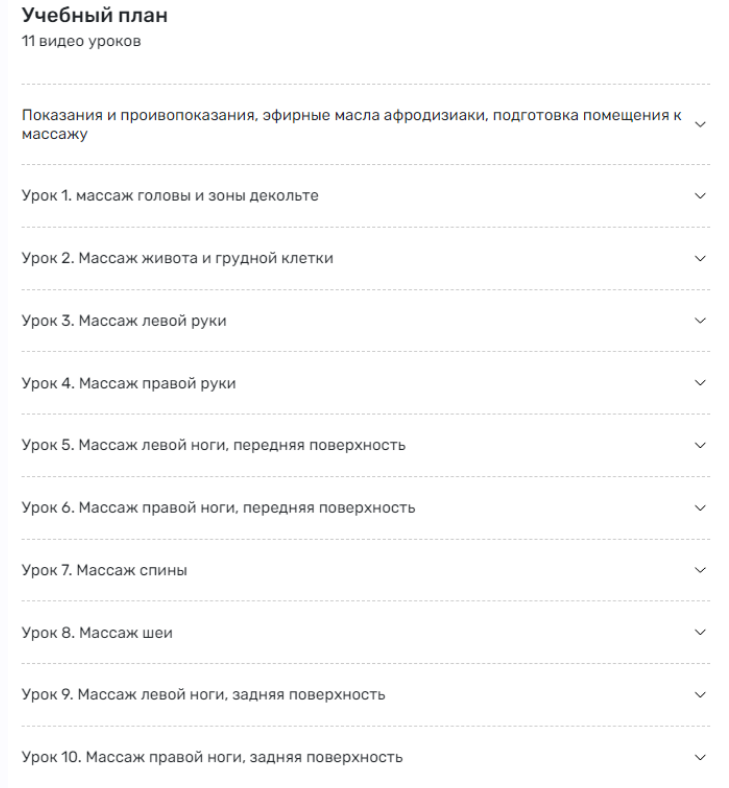Screen dimensions: 729x788
Task: Select title 'Урок 2. Массаж живота и грудной клетки'
Action: 177,258
